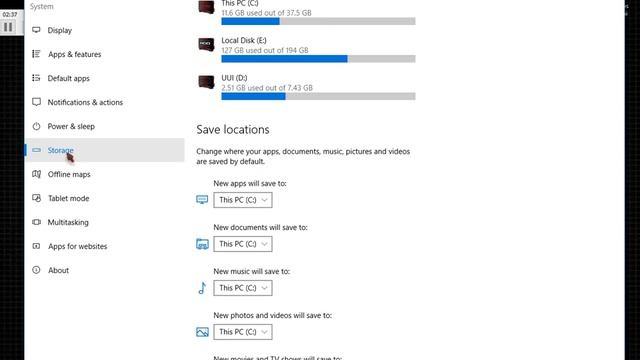Click the Local Disk (E:) usage bar
Screen dimensions: 640x360
[318, 59]
